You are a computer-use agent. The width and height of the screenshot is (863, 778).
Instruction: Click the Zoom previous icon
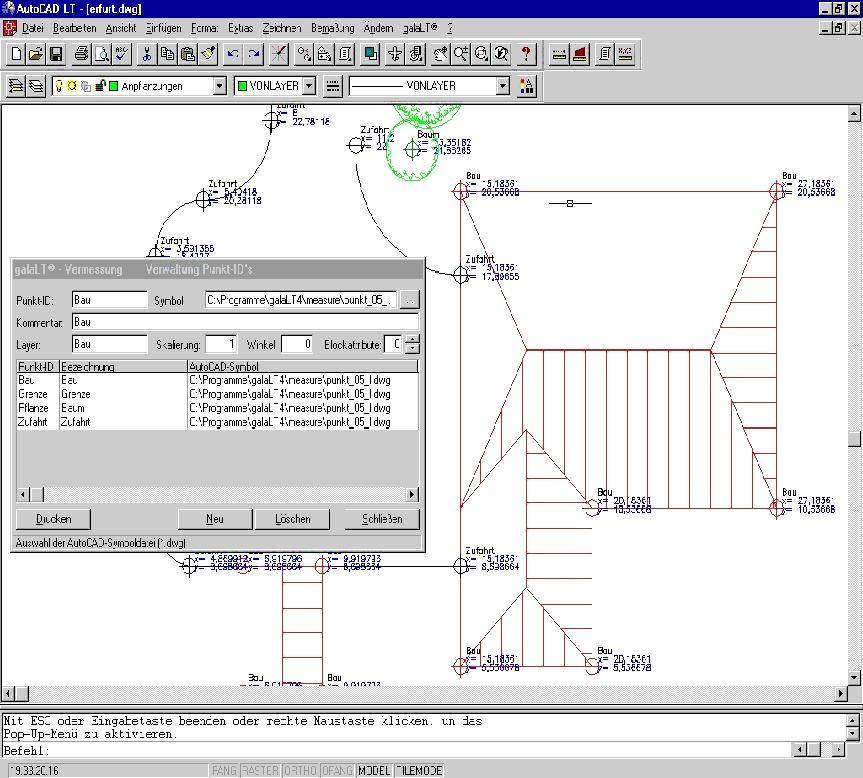501,54
